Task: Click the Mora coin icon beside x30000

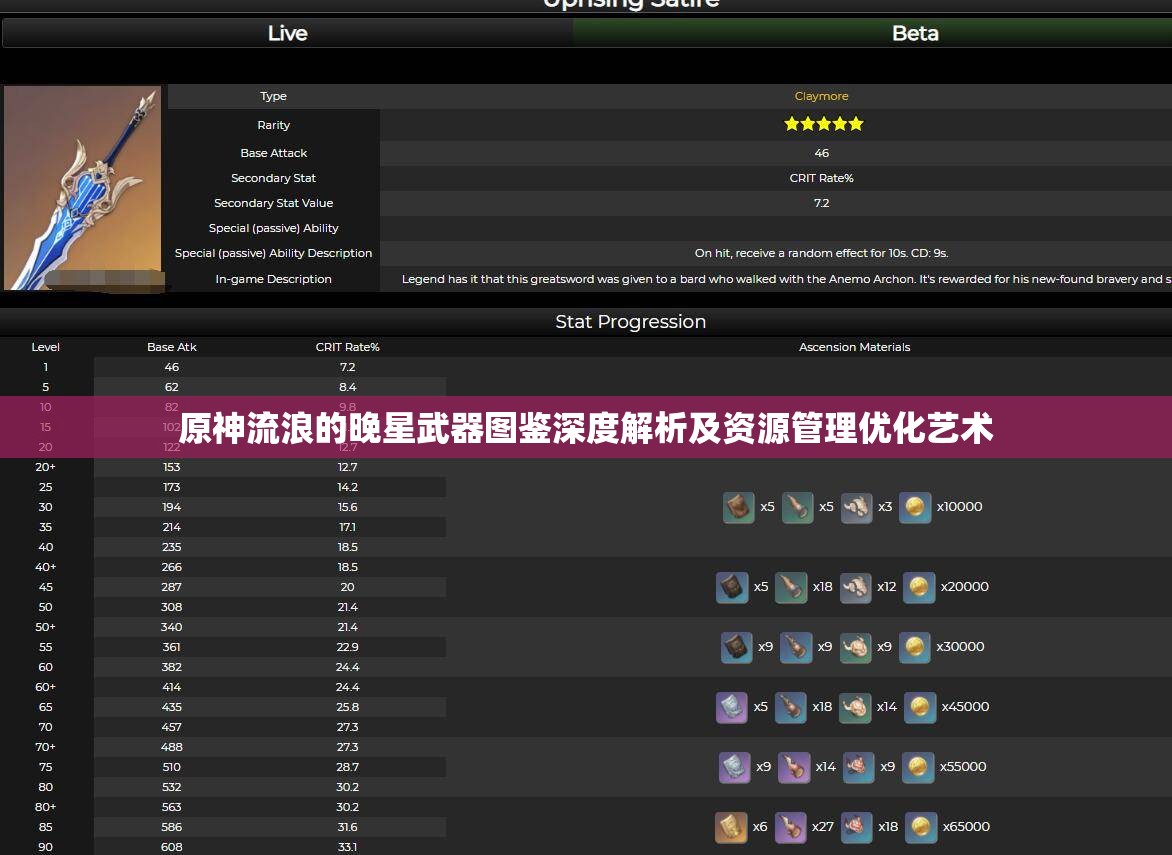Action: coord(914,647)
